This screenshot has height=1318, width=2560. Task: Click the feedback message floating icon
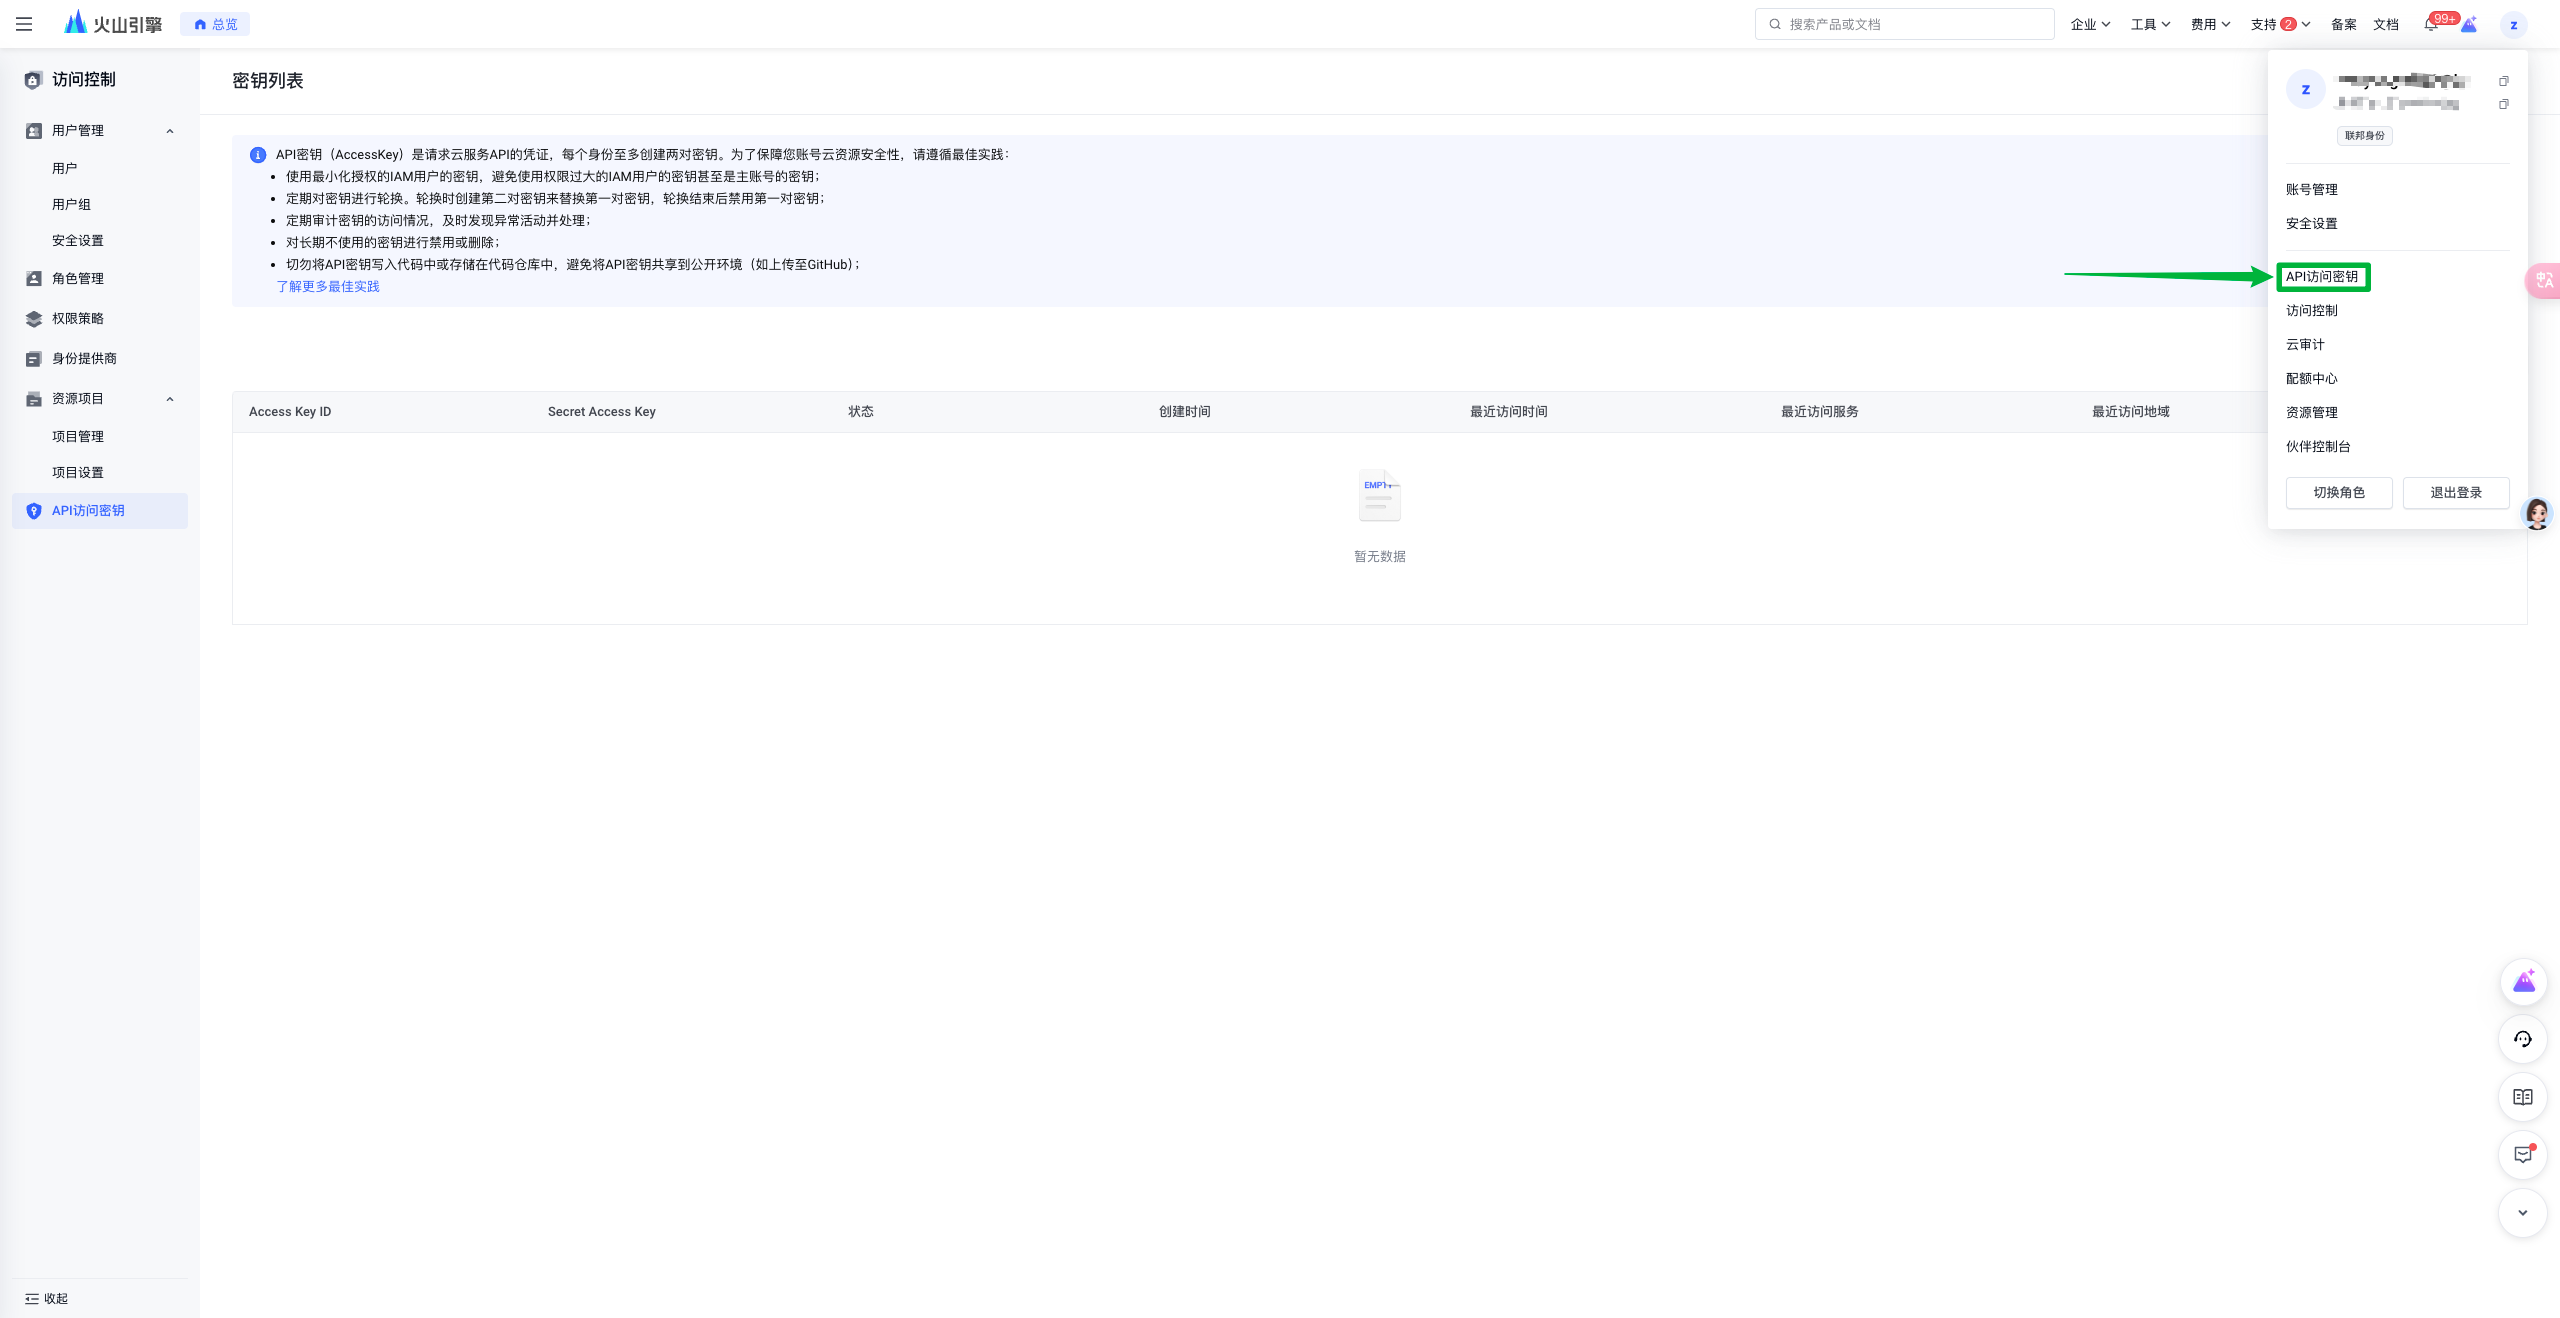coord(2523,1155)
